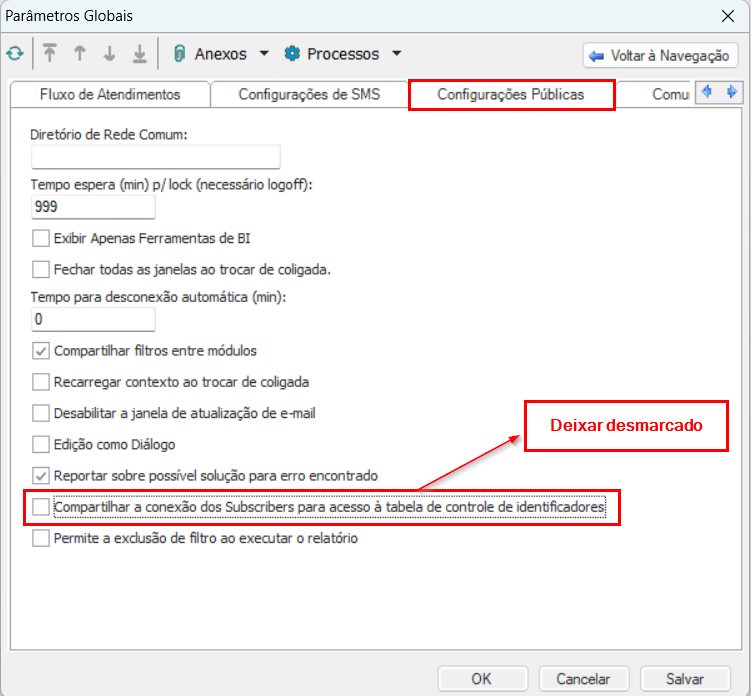Screen dimensions: 751x696
Task: Click the Anexos paperclip icon
Action: click(179, 54)
